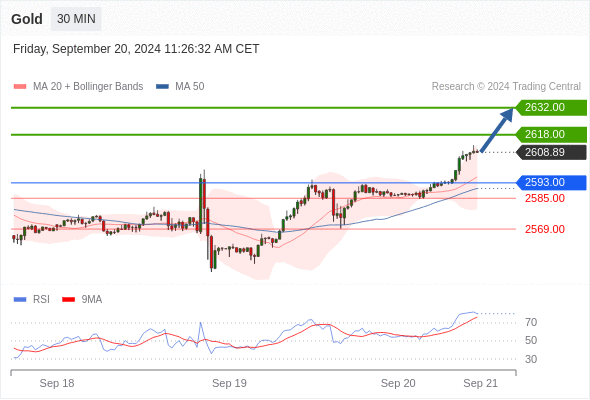Click the 2593.00 blue pivot price tag
The image size is (590, 400).
point(551,183)
